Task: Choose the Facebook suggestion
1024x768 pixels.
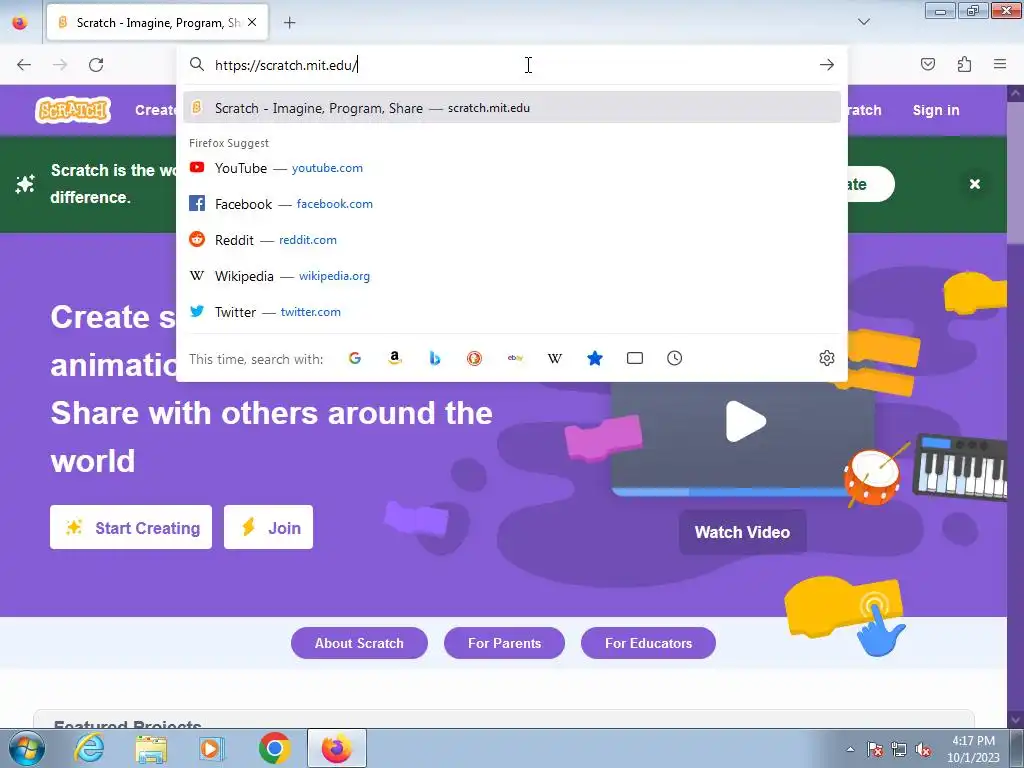Action: pos(512,204)
